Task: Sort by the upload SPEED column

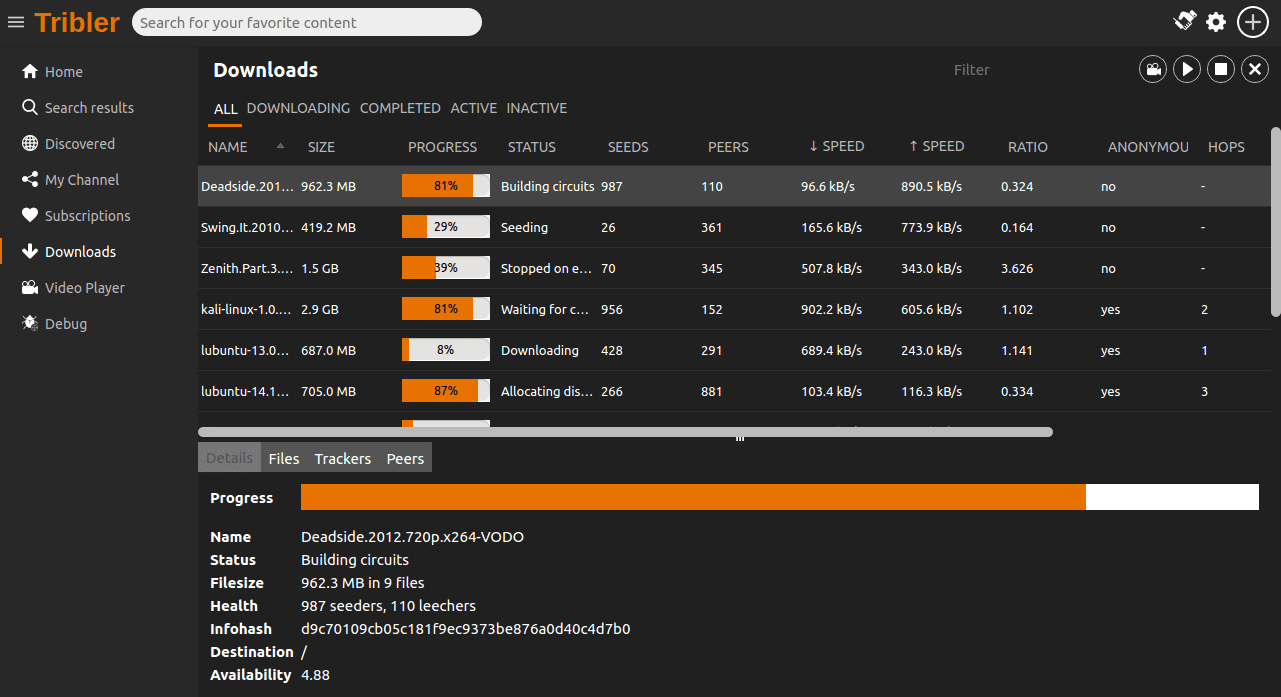Action: click(948, 147)
